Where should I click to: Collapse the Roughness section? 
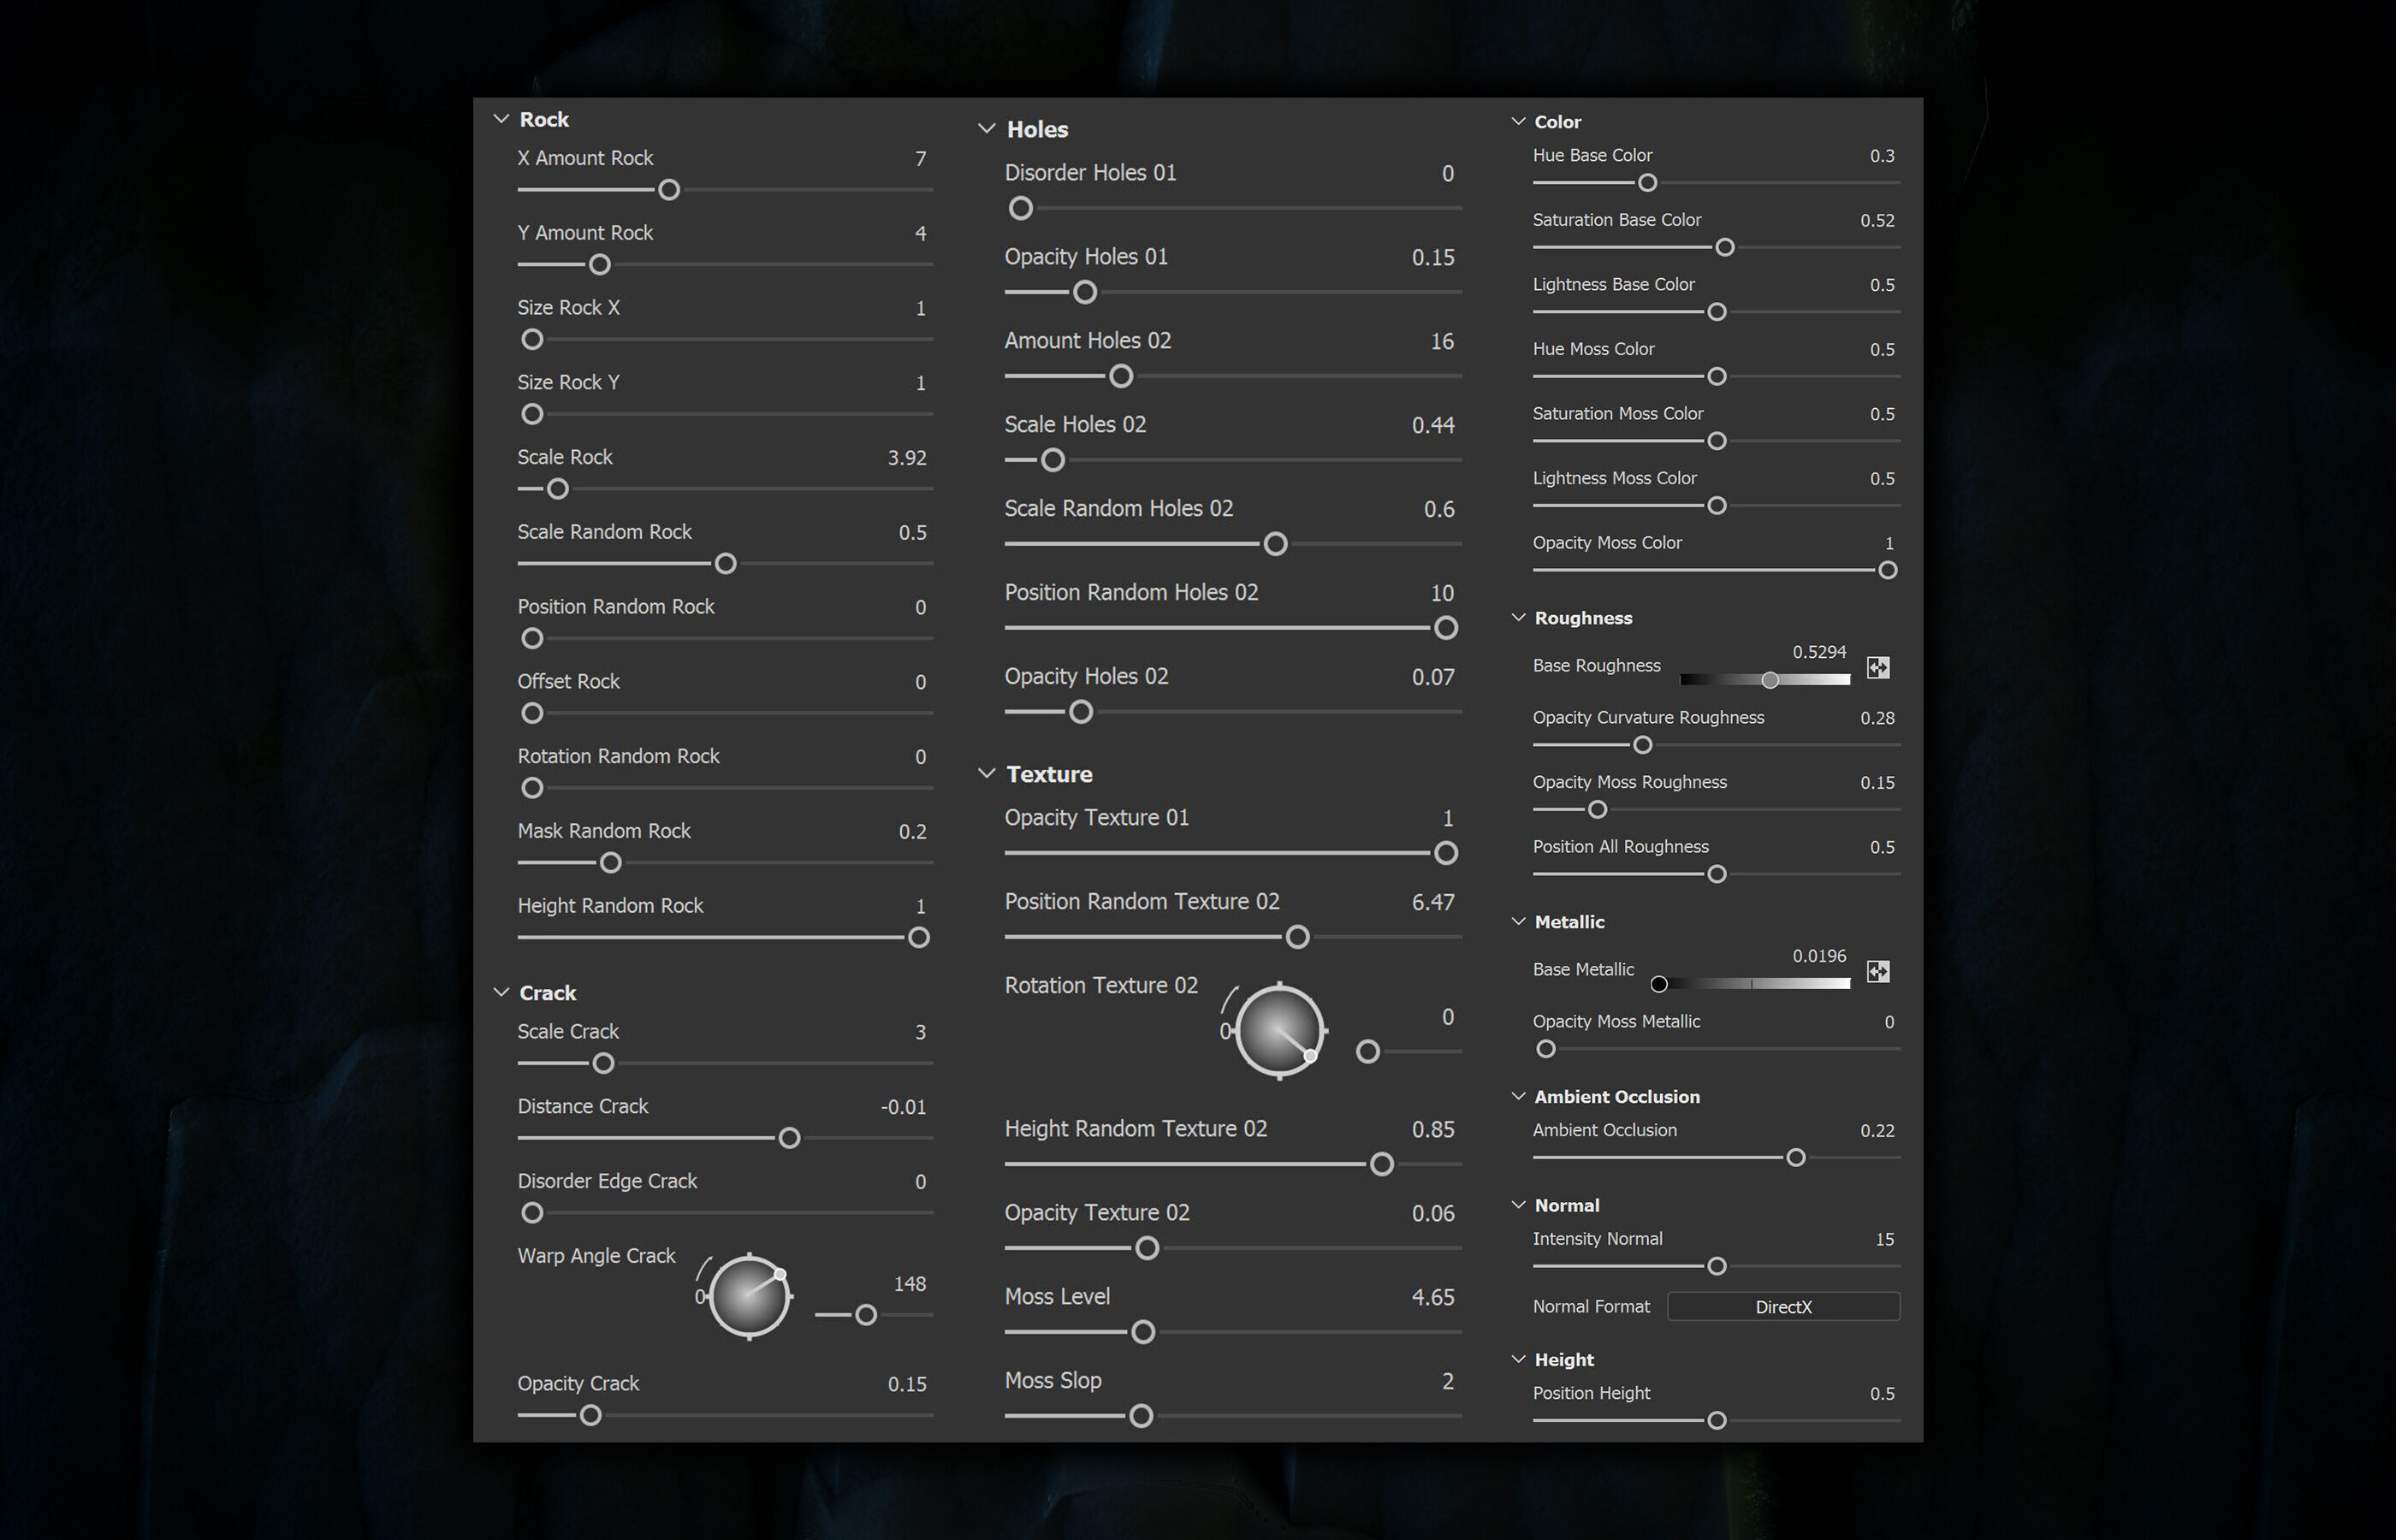1518,618
